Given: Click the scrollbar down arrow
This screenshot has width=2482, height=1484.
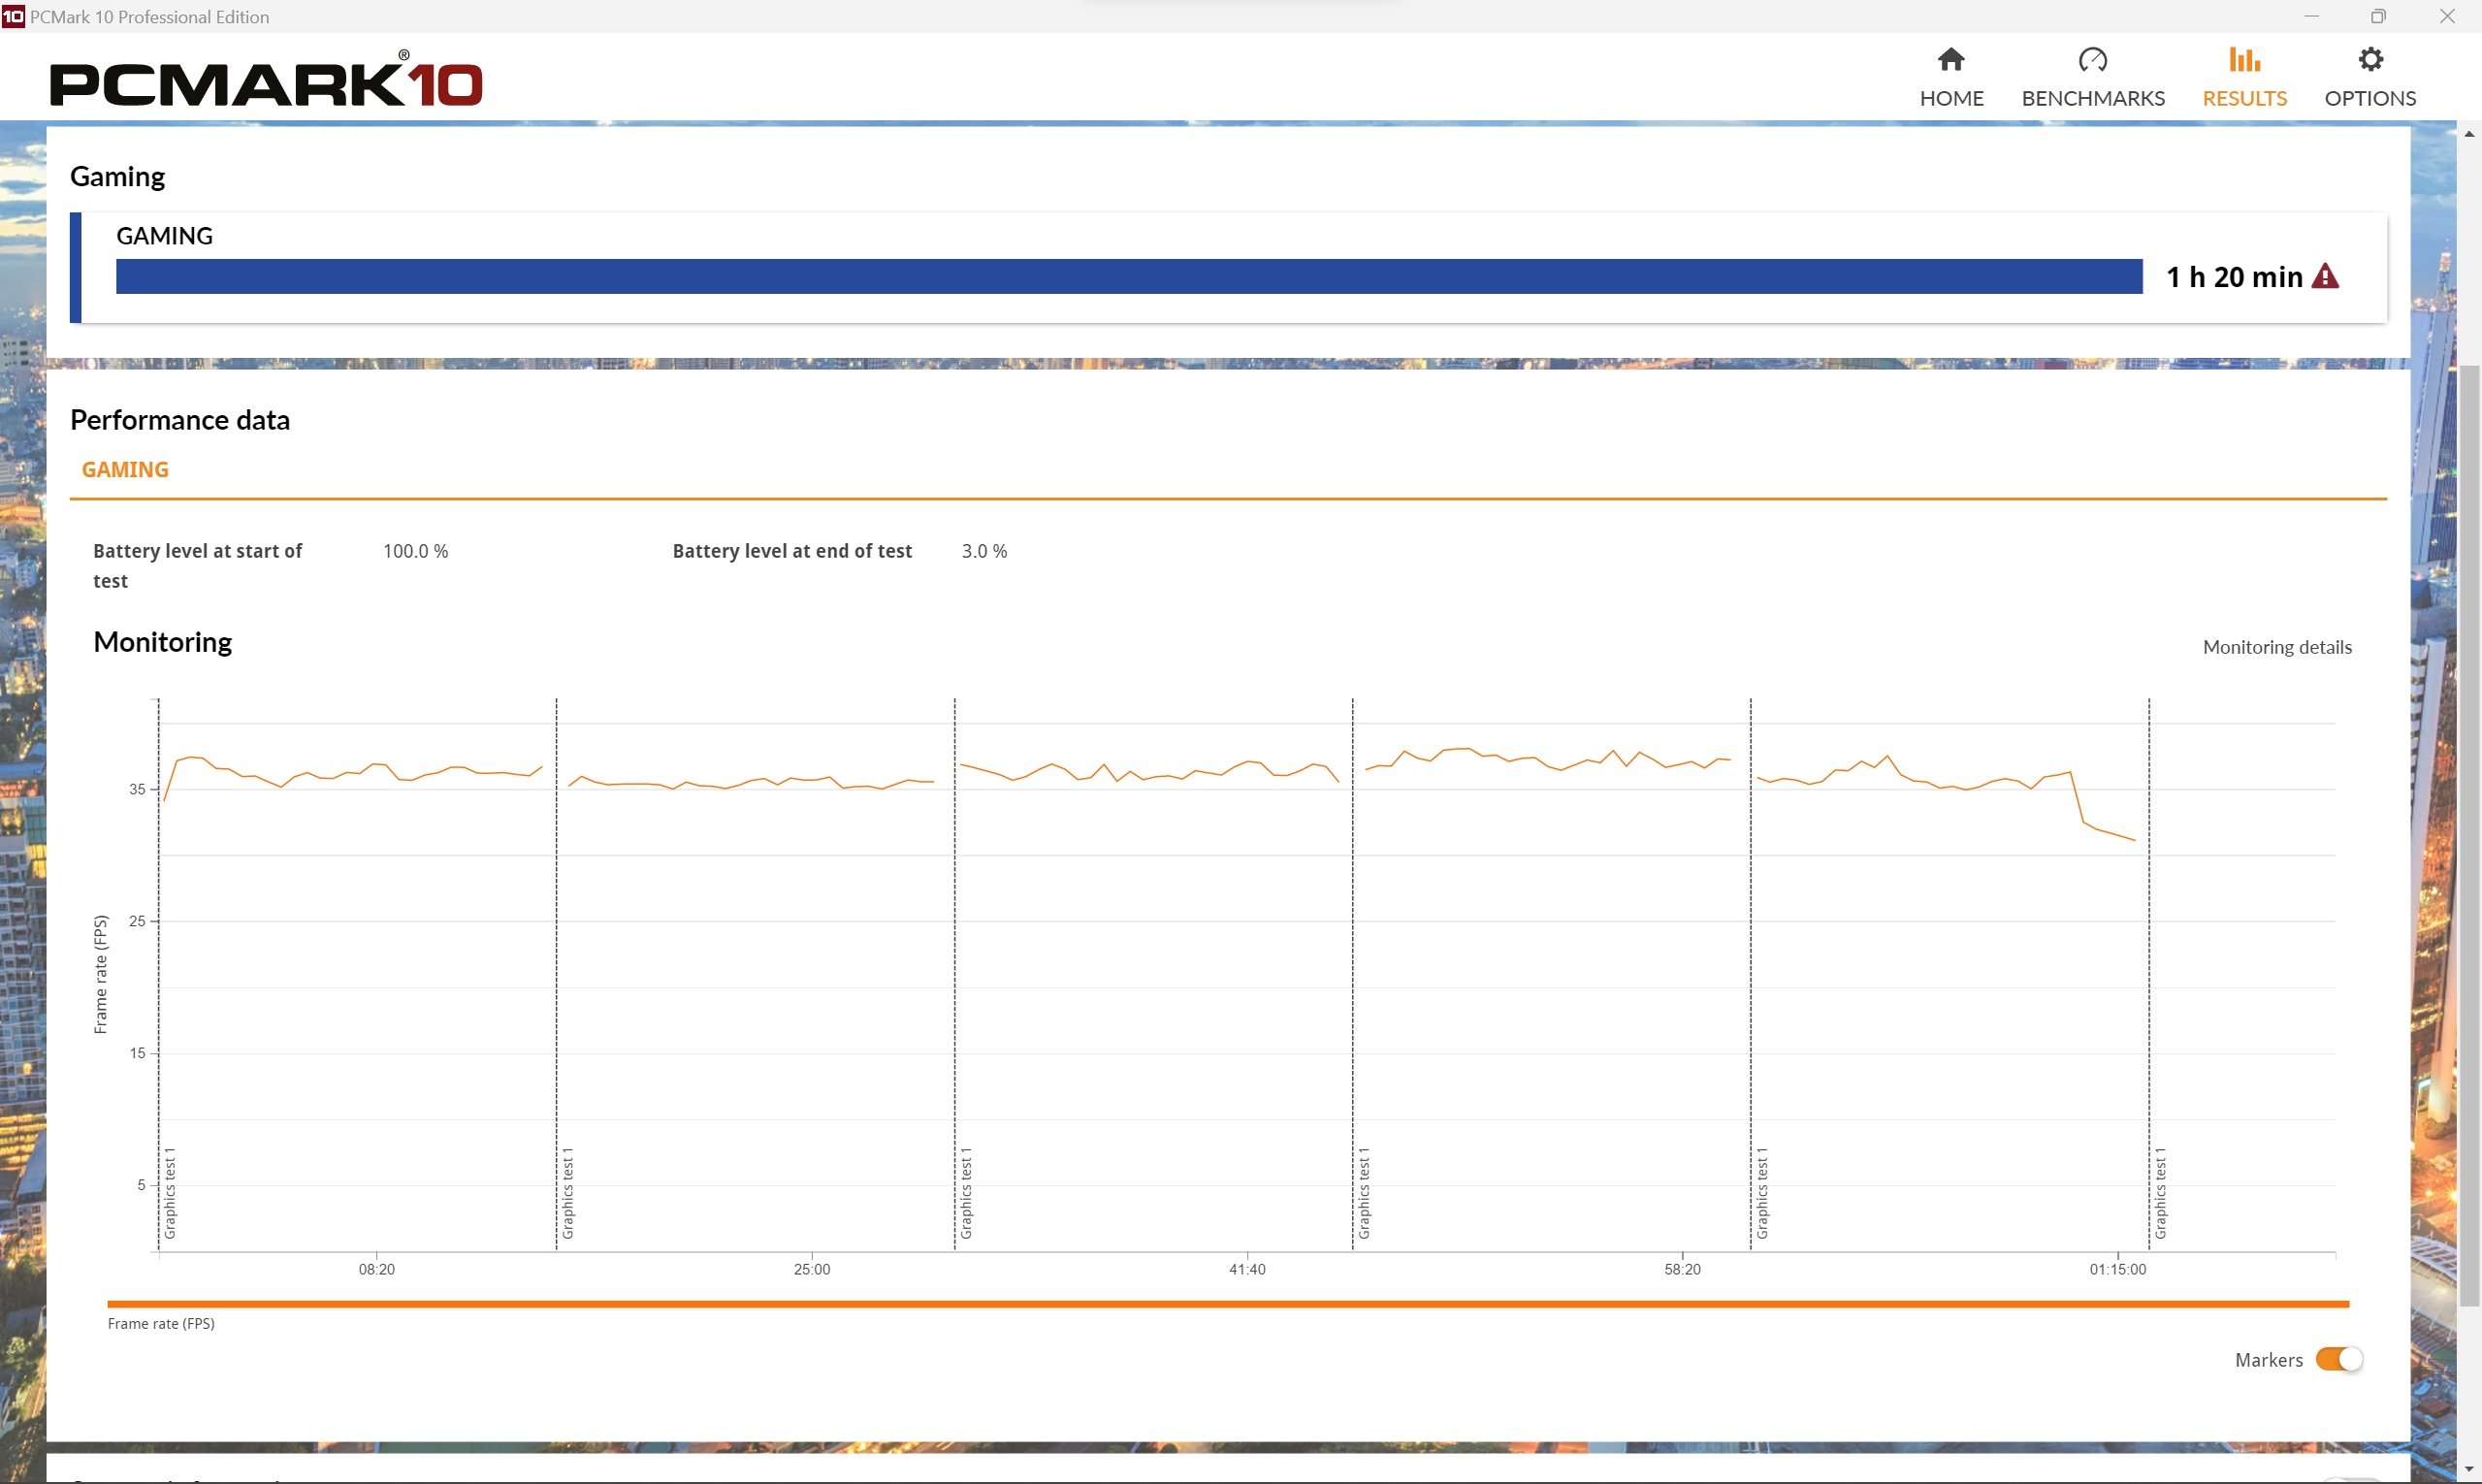Looking at the screenshot, I should [2469, 1470].
